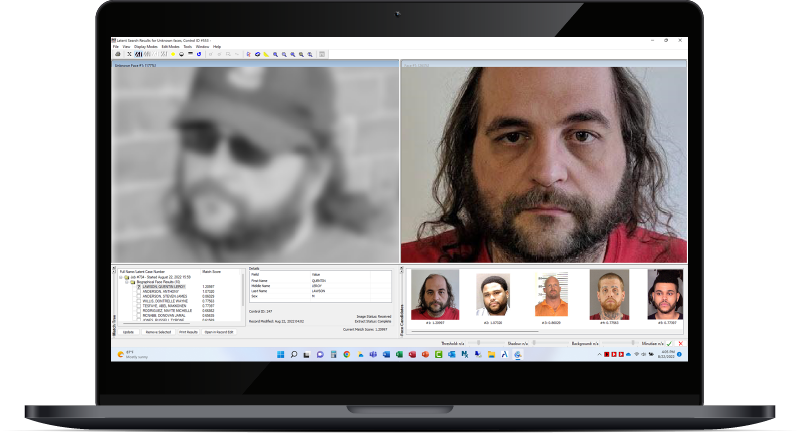Check the RODRIGUEZ, MAYTE MICHELLE checkbox

tap(139, 311)
